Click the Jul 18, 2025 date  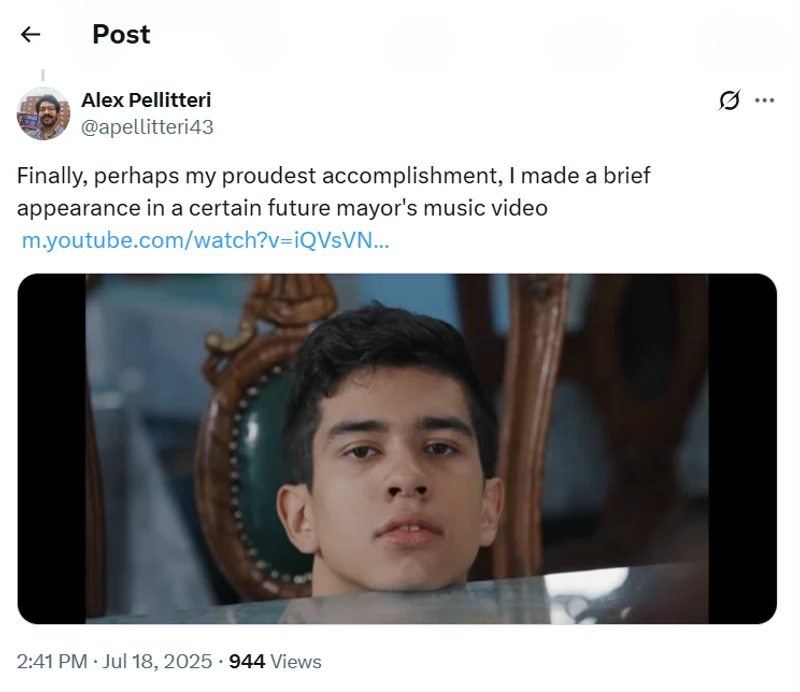157,662
